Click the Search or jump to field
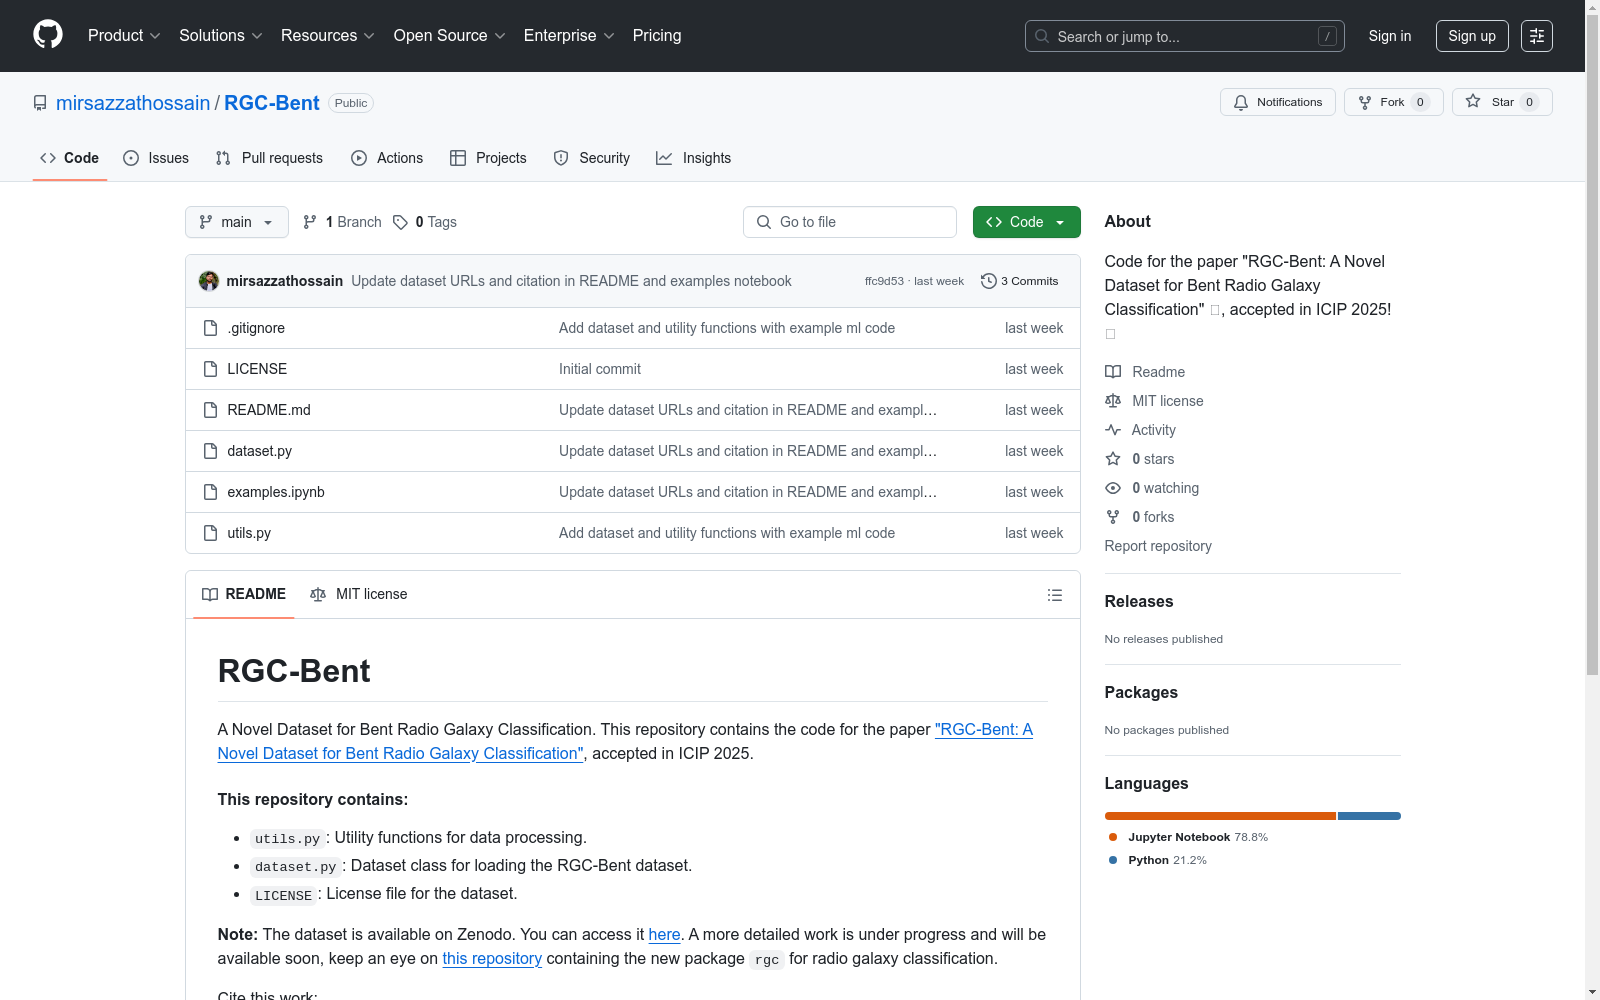This screenshot has width=1600, height=1000. [x=1185, y=36]
